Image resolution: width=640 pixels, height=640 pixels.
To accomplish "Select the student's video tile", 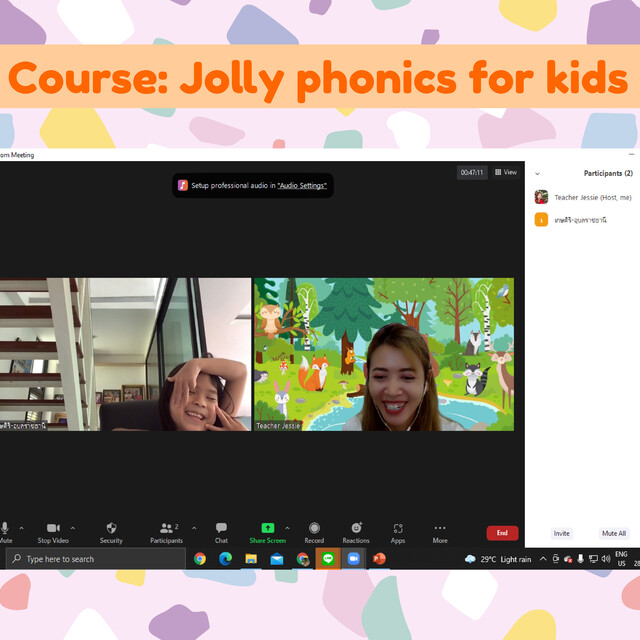I will click(125, 354).
